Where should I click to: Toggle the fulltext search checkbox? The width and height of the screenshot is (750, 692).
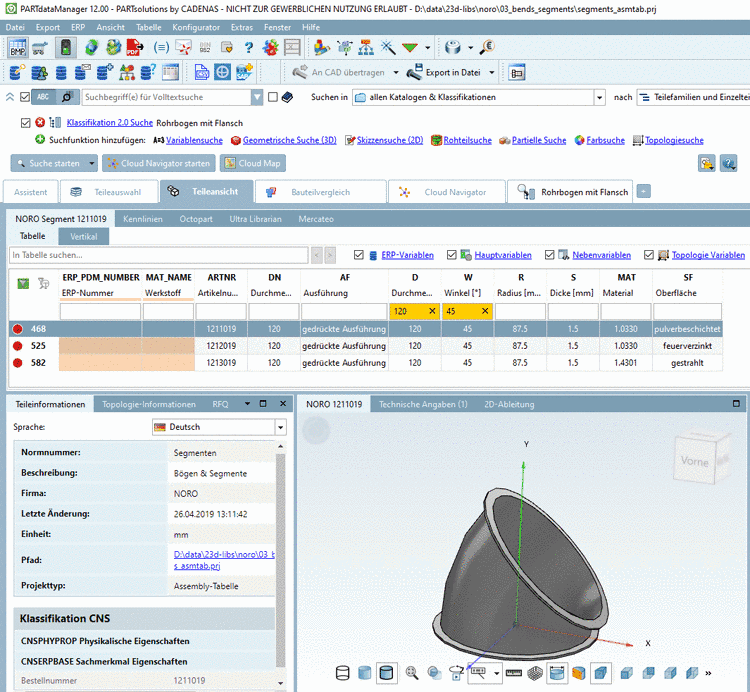(25, 97)
